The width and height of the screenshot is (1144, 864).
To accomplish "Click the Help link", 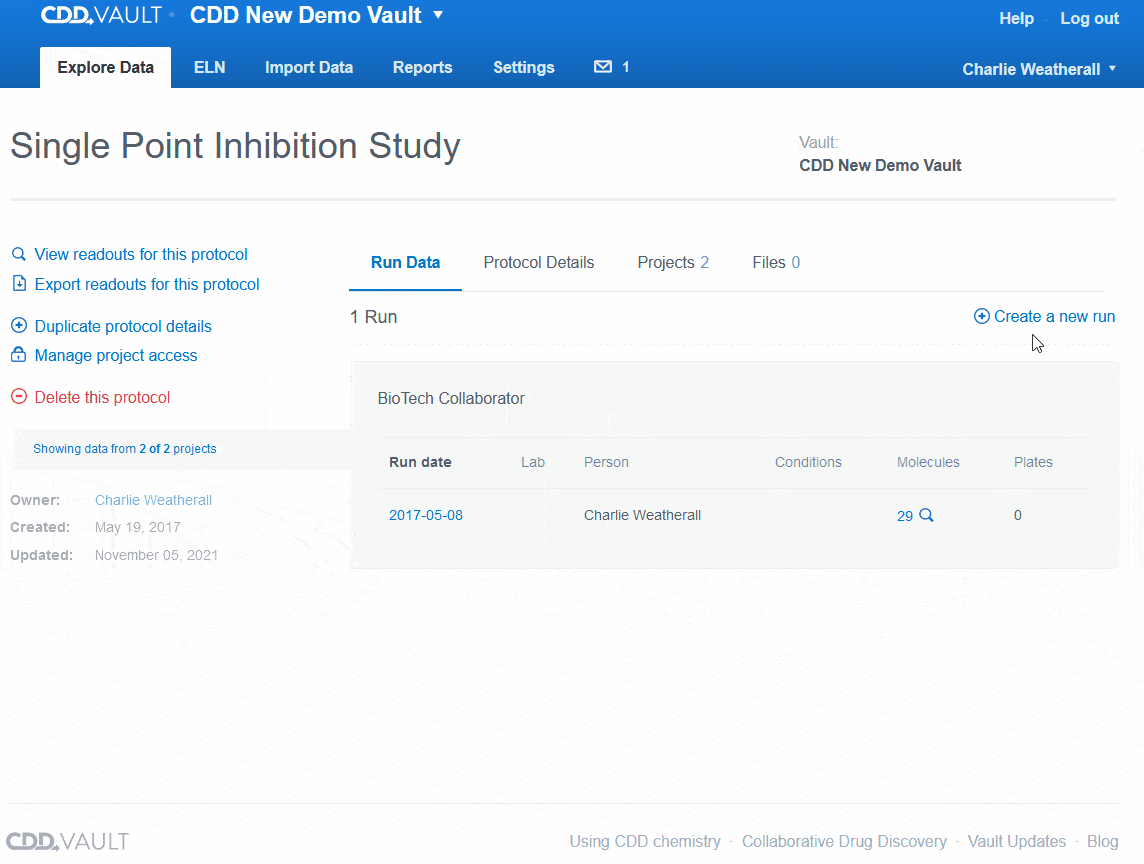I will click(x=1016, y=18).
